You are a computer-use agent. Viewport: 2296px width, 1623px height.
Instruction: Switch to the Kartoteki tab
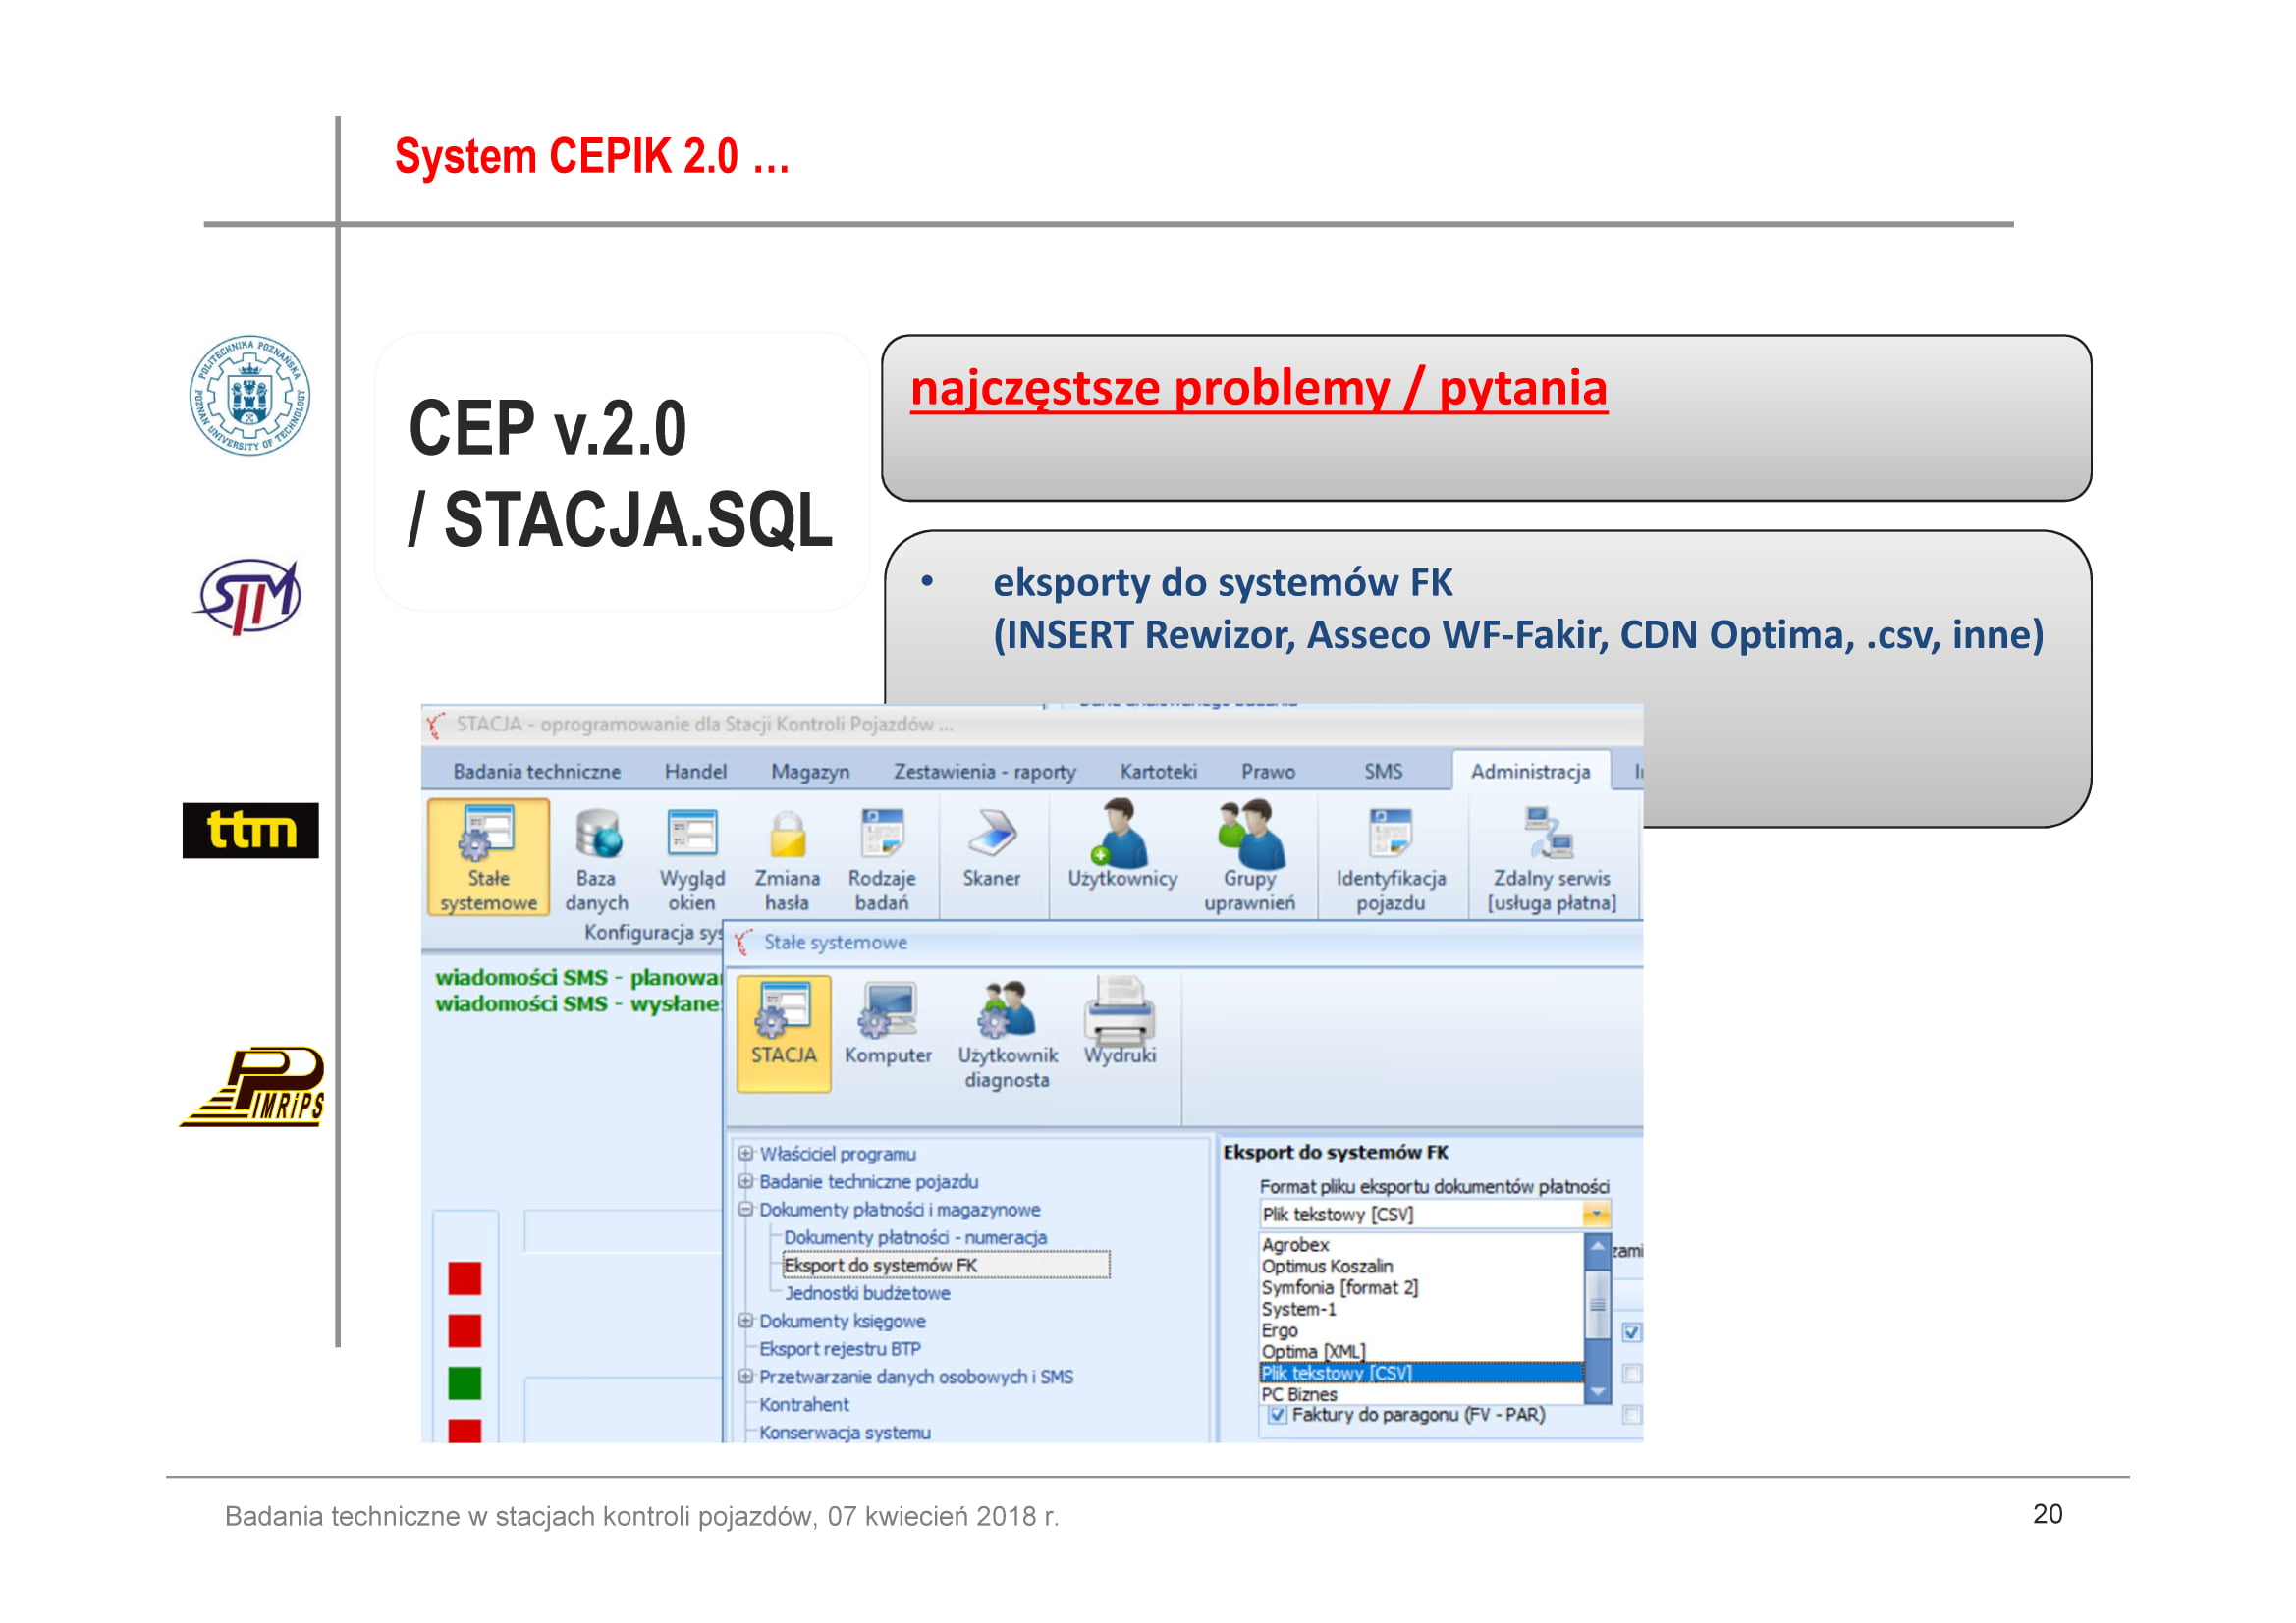coord(1159,772)
